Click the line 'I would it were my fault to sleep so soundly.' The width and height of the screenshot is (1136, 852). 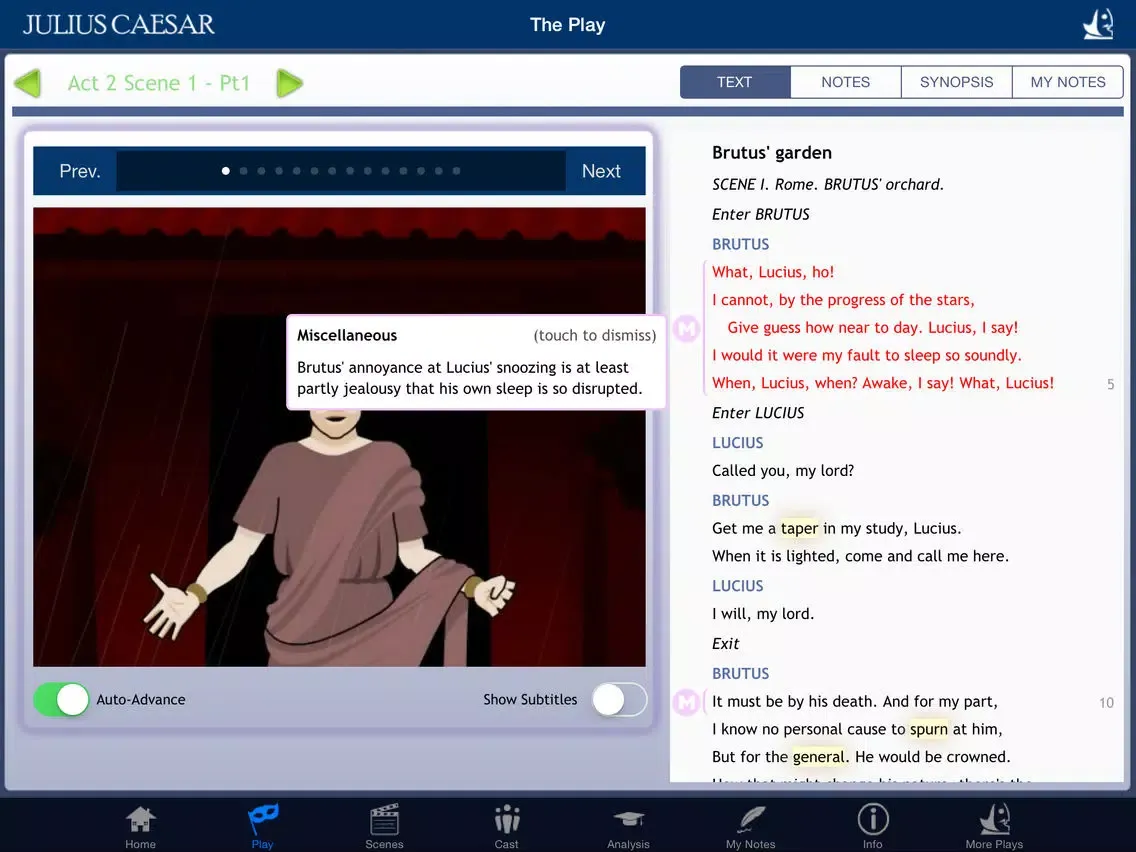[x=866, y=356]
